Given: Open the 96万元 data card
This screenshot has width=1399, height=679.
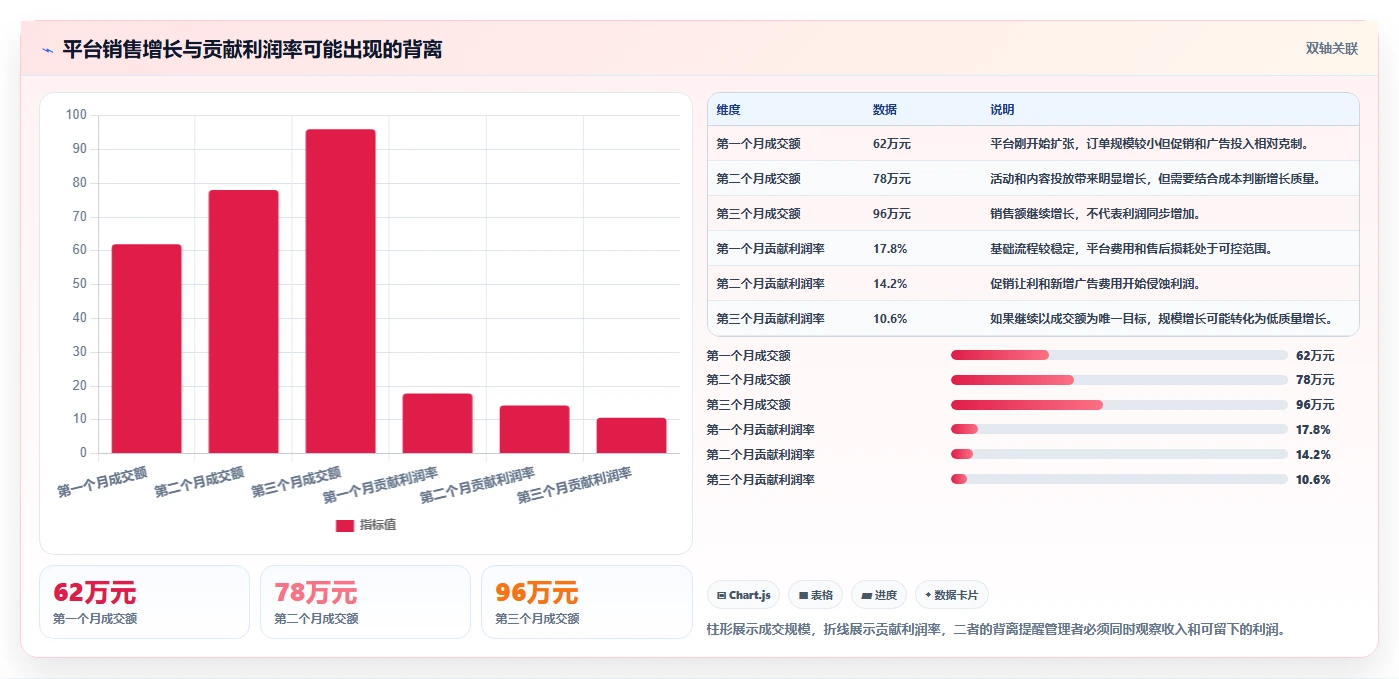Looking at the screenshot, I should click(586, 602).
